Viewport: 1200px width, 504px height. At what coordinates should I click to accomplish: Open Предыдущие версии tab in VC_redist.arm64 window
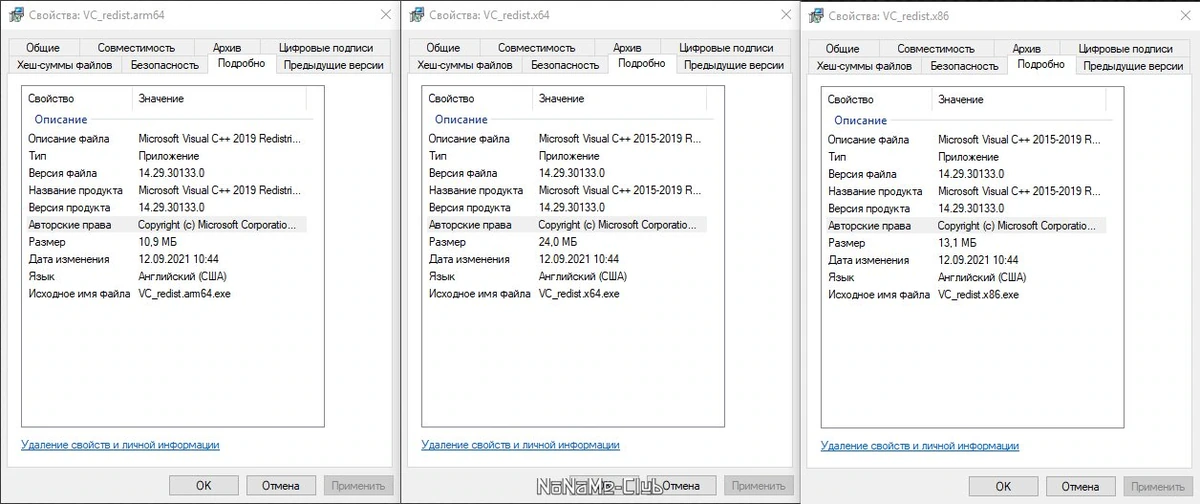click(334, 65)
